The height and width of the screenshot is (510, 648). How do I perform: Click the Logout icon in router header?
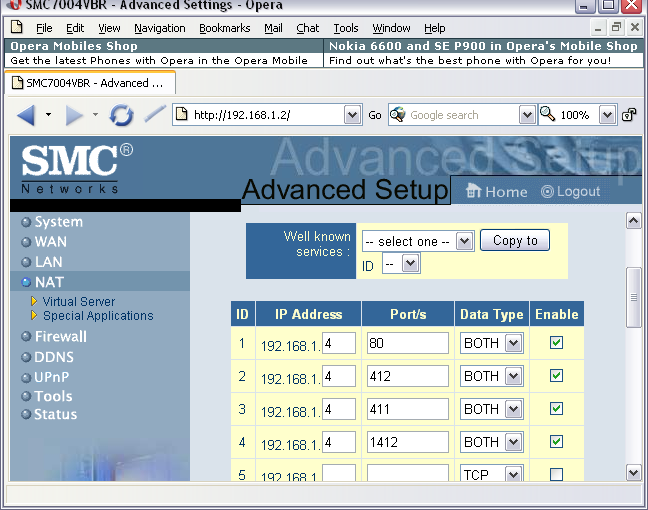click(547, 191)
